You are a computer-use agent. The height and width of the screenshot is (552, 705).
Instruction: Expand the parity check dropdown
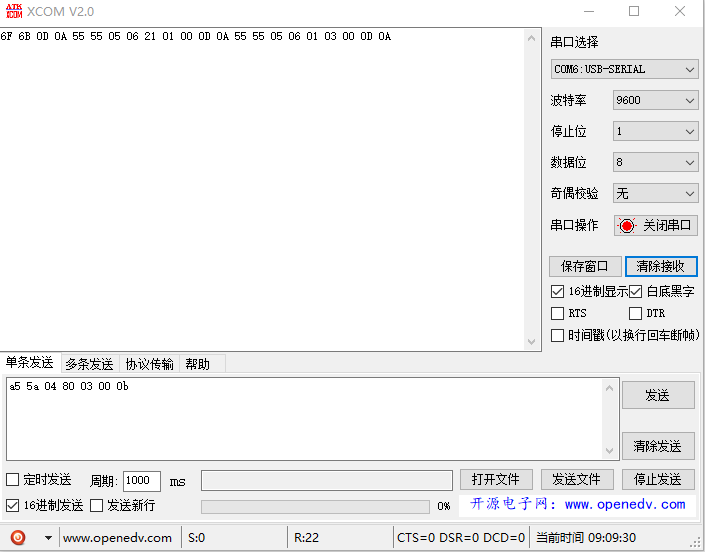(x=655, y=193)
